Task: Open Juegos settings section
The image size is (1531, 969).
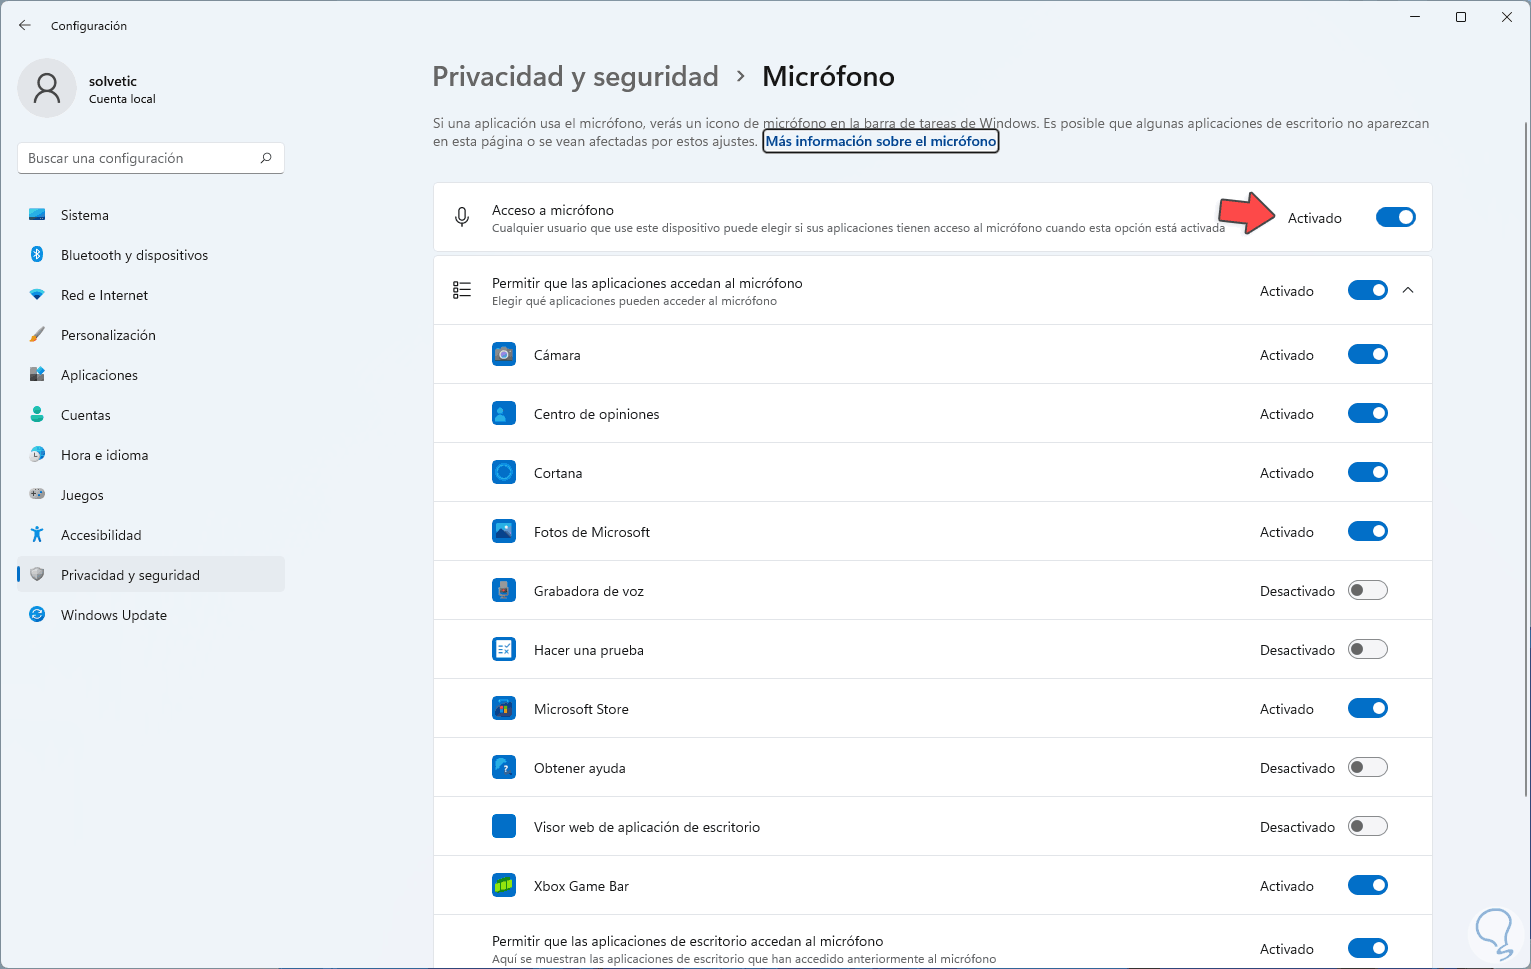Action: 151,495
